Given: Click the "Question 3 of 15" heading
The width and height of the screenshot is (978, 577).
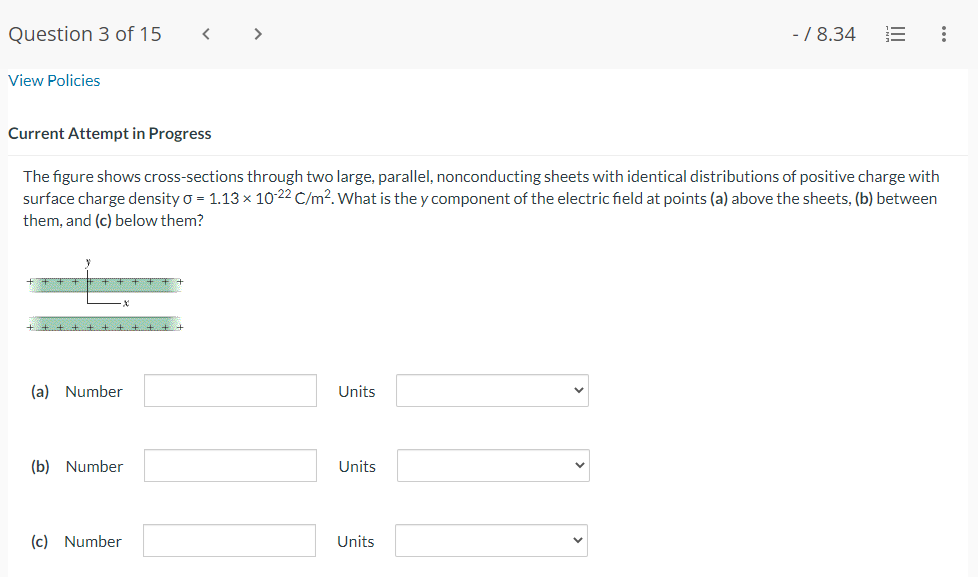Looking at the screenshot, I should click(85, 34).
